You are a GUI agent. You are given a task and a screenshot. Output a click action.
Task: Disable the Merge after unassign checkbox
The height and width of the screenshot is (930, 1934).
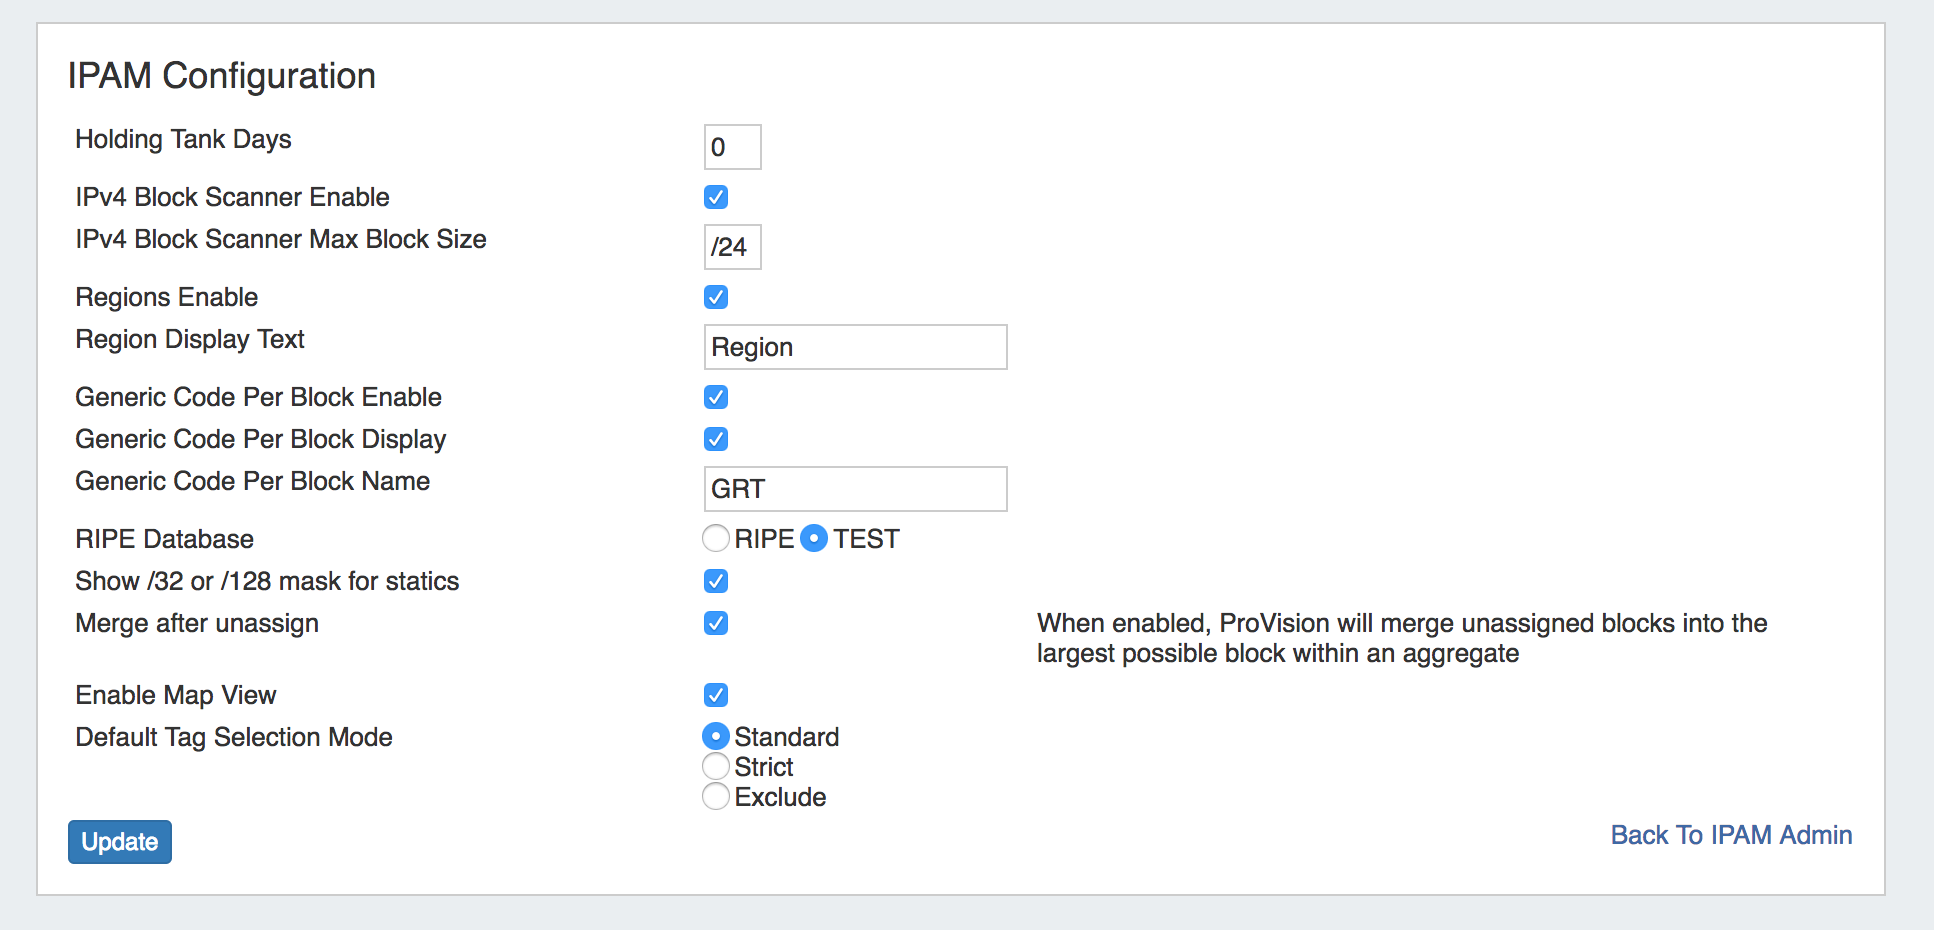[716, 623]
